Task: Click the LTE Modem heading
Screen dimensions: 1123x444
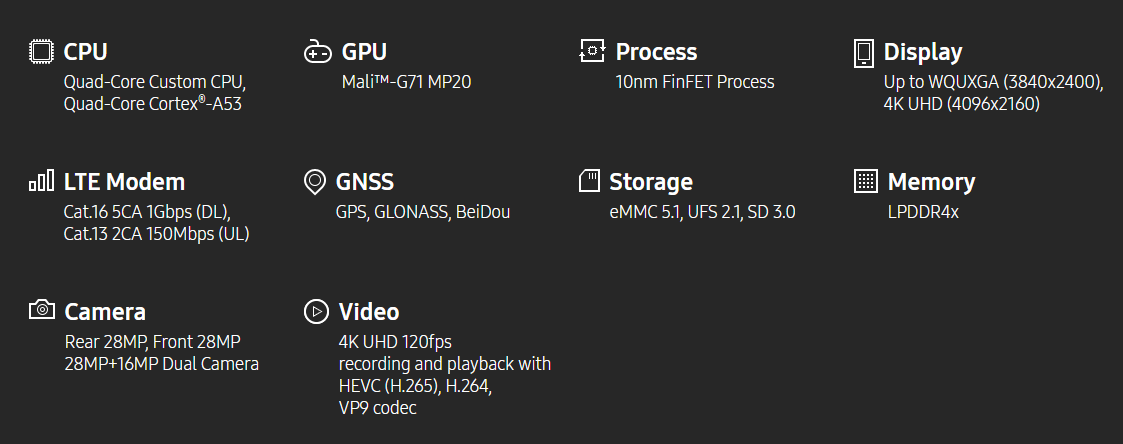Action: (124, 182)
